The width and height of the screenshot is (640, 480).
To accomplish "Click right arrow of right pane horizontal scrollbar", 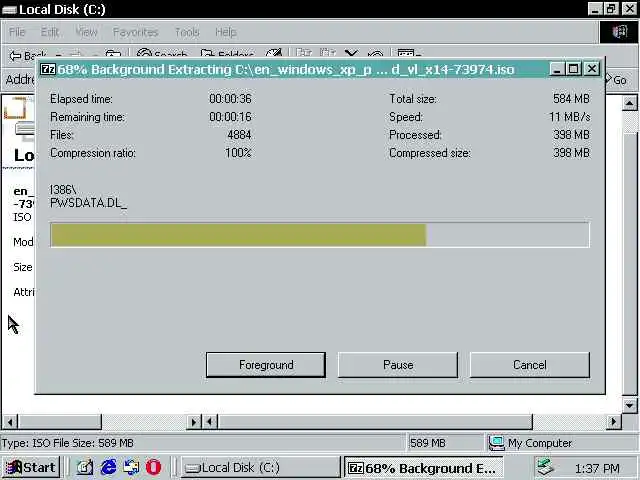I will point(613,422).
